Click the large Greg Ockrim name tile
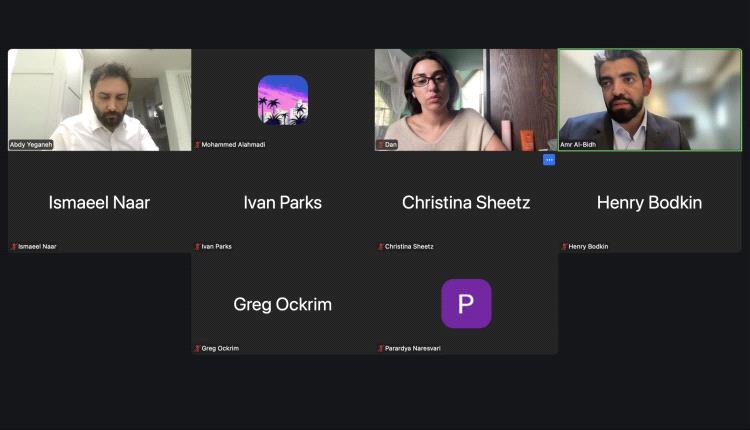The height and width of the screenshot is (430, 750). tap(283, 304)
